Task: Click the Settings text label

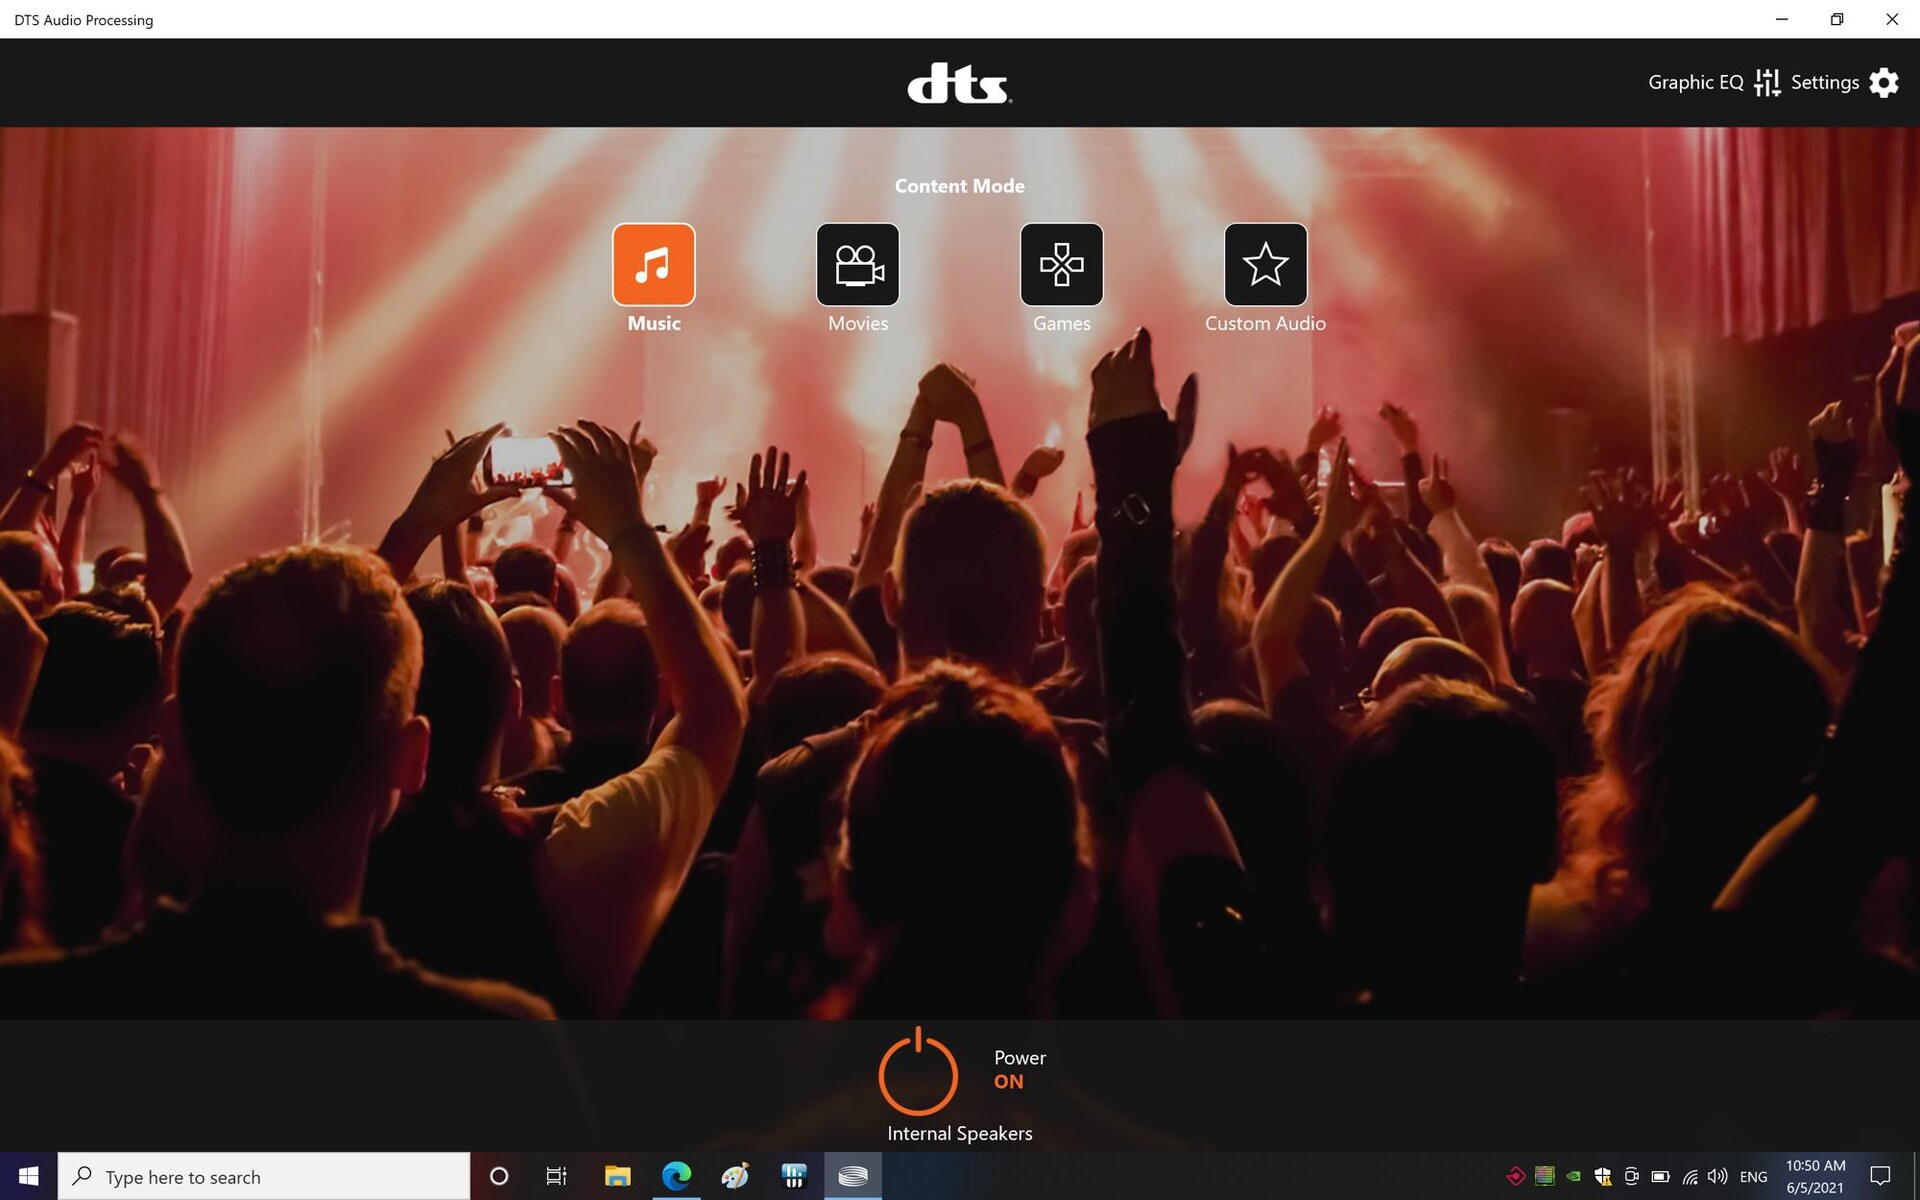Action: pyautogui.click(x=1824, y=83)
